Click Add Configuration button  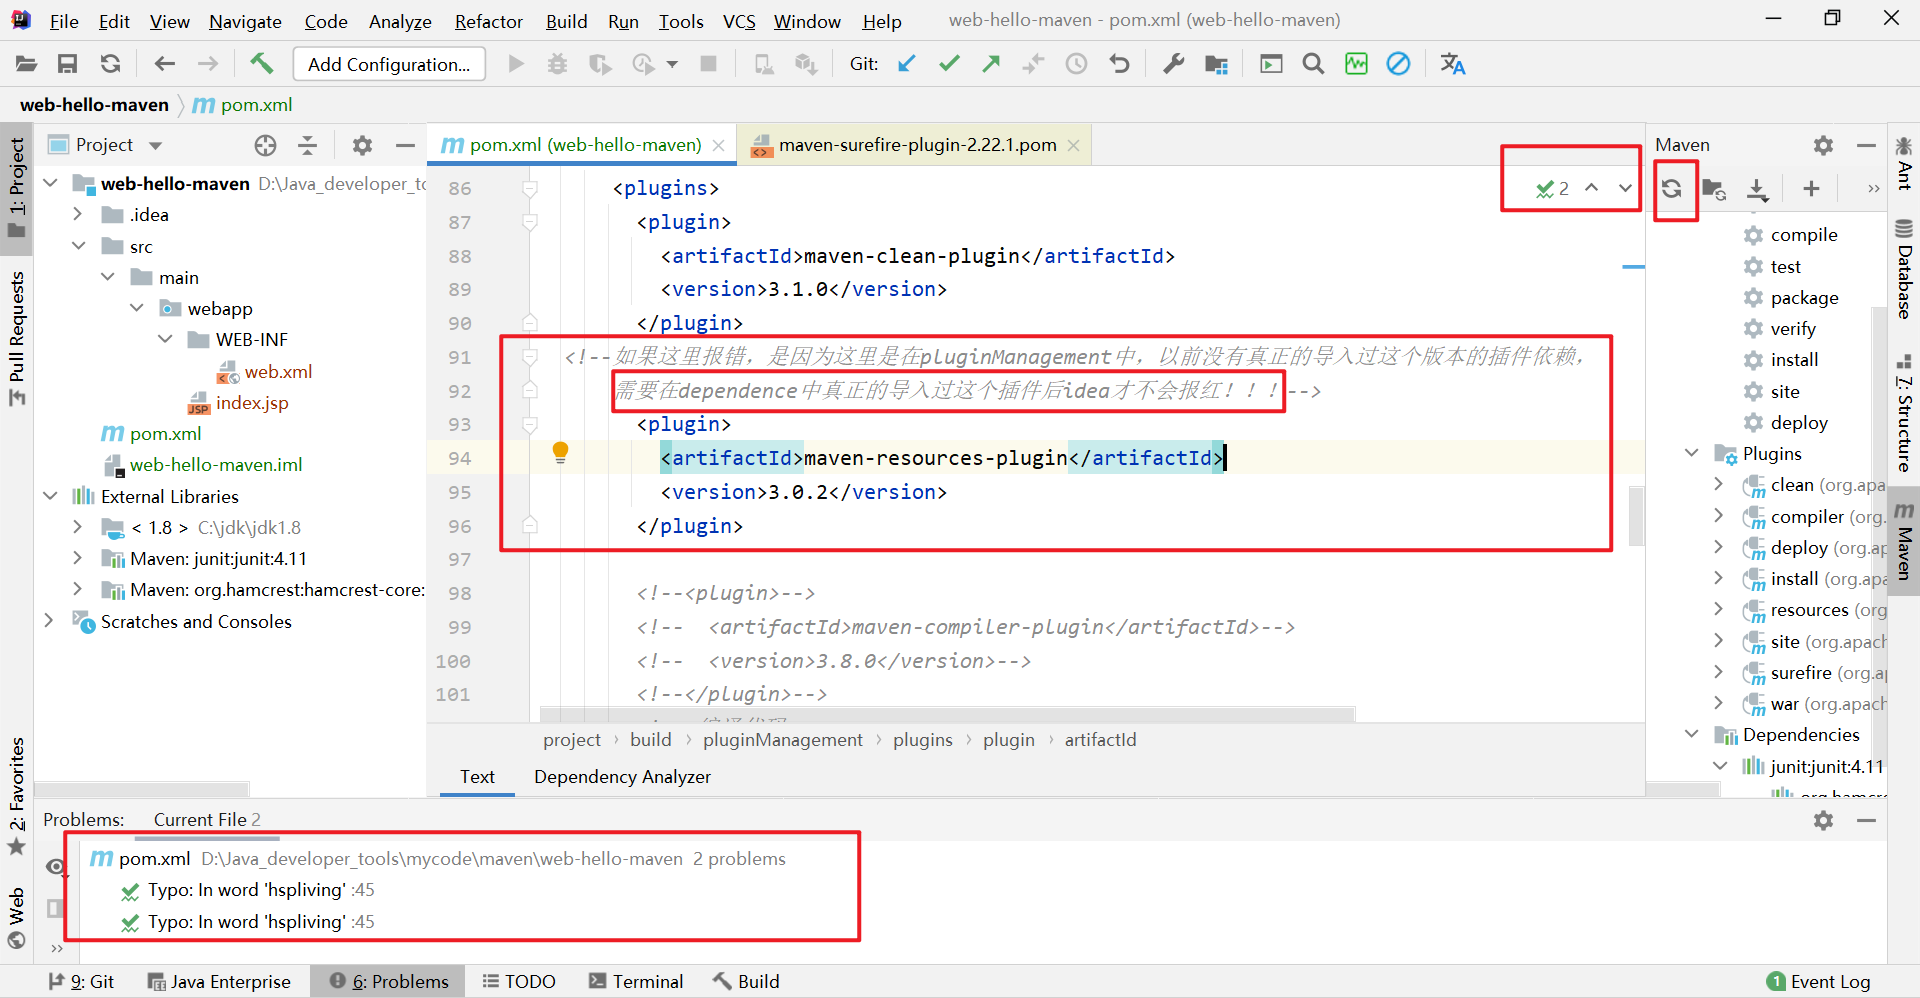pyautogui.click(x=389, y=64)
